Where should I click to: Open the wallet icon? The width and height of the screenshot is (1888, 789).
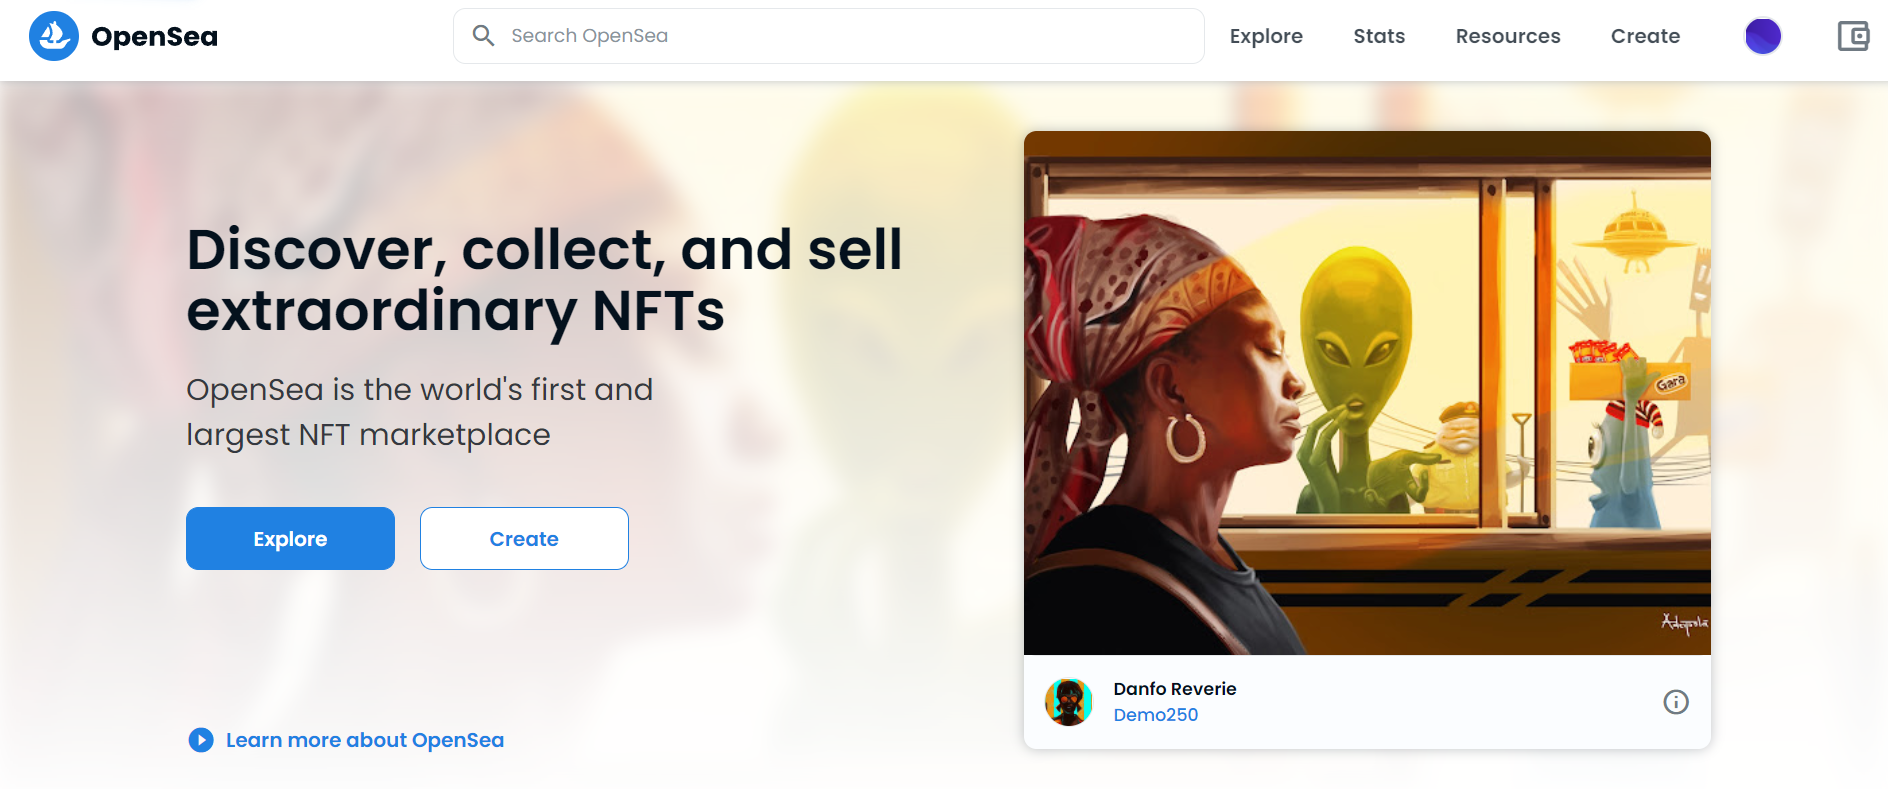tap(1853, 36)
